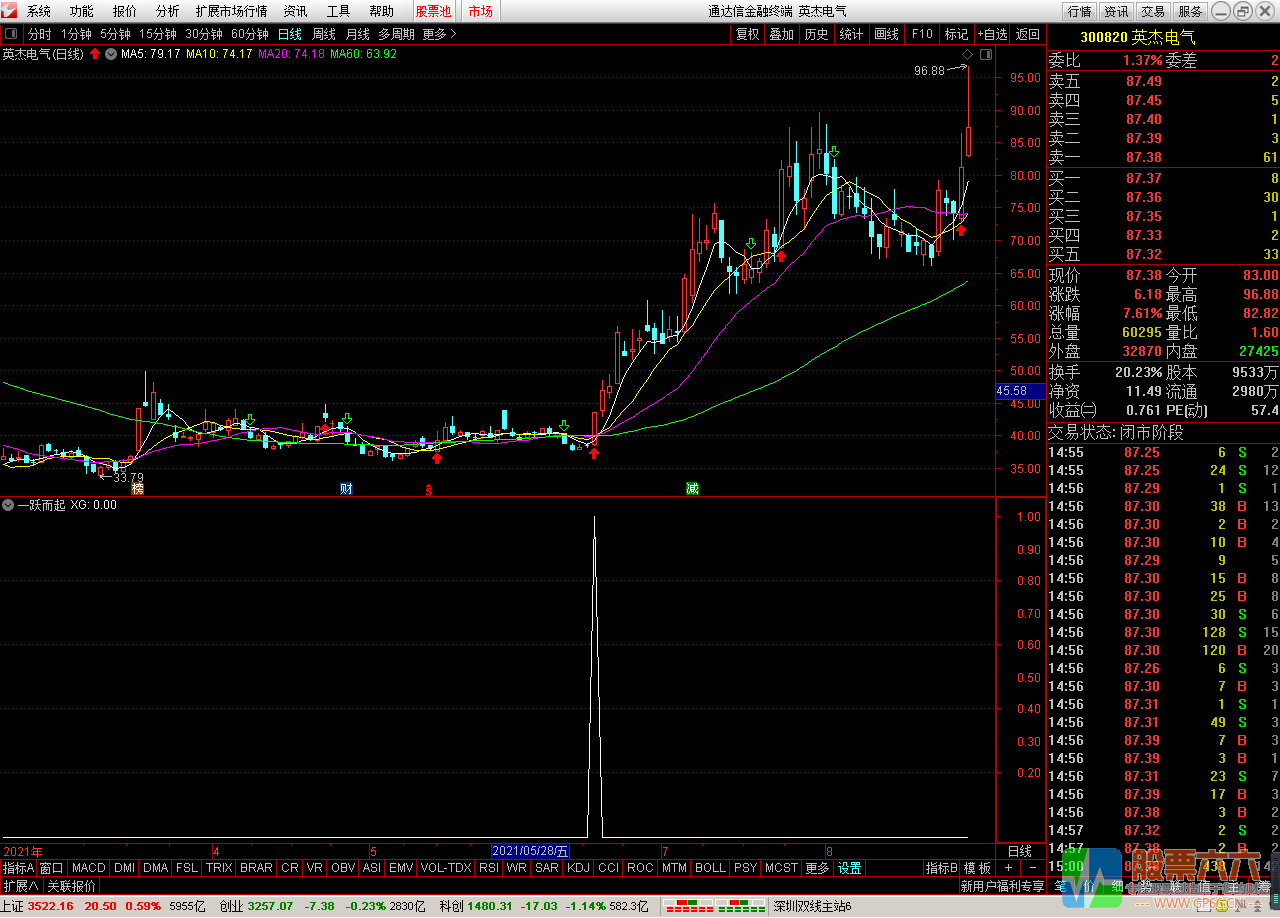Click the 模板 button
The width and height of the screenshot is (1280, 918).
click(x=978, y=868)
